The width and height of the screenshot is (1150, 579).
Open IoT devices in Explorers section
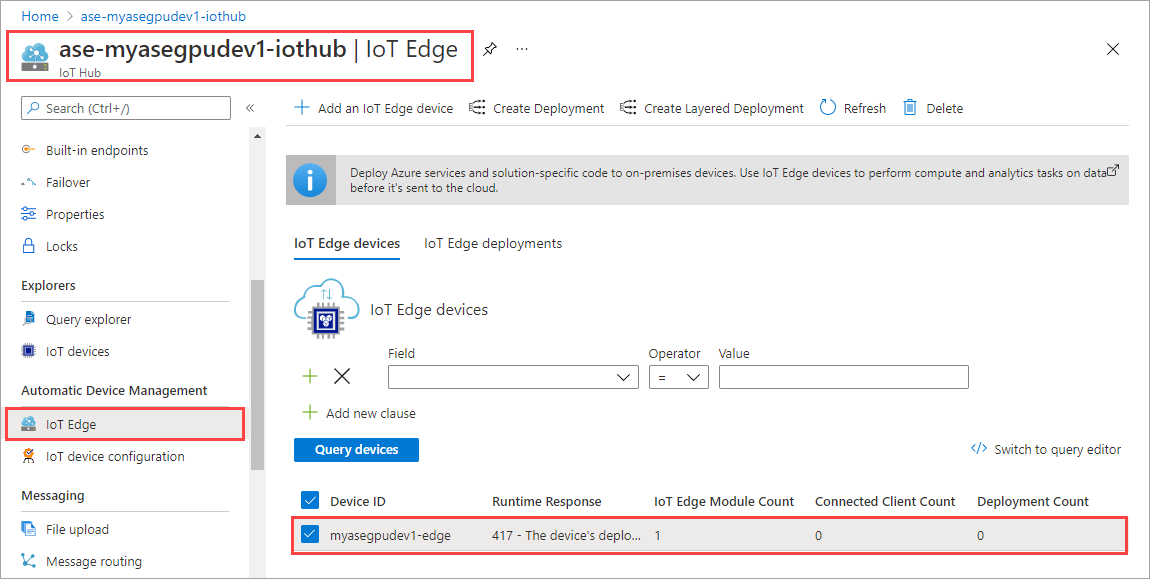pos(75,351)
